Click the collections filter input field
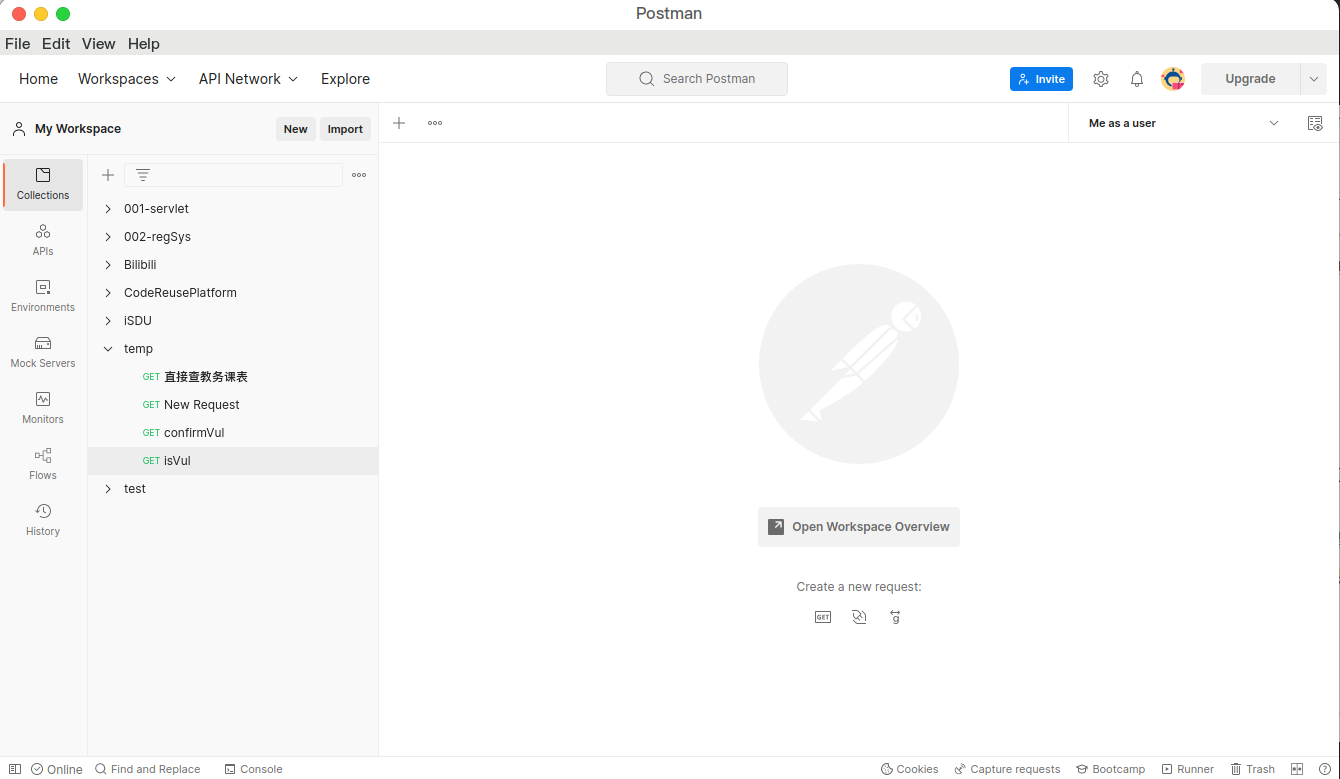 point(233,175)
